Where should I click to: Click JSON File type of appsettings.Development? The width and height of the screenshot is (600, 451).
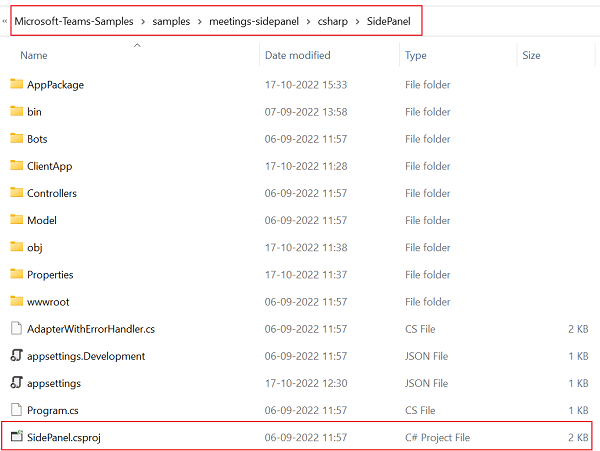426,356
